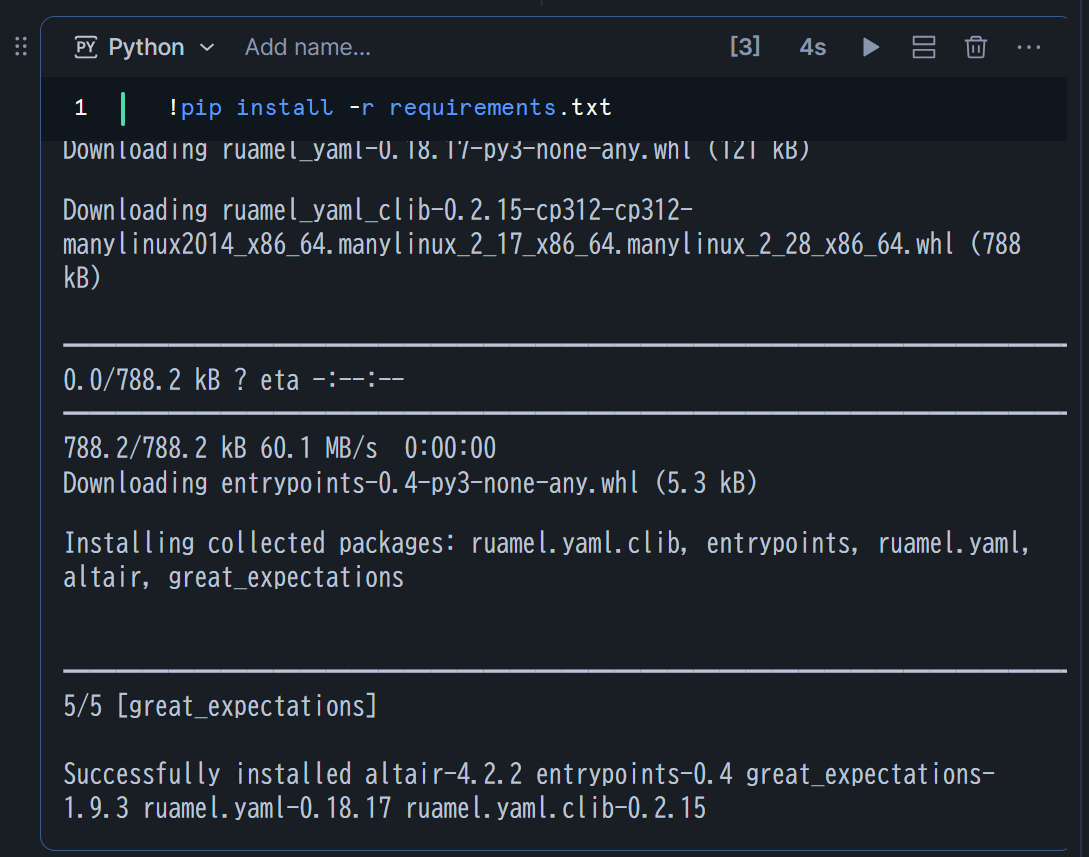Click the 4s execution duration label
The width and height of the screenshot is (1089, 857).
(813, 47)
